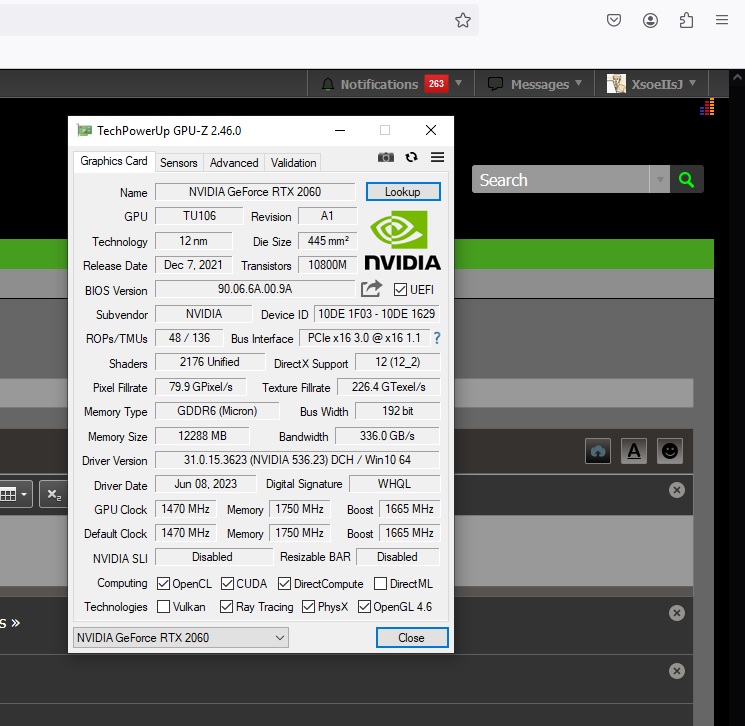Open the GPU-Z hamburger menu
Screen dimensions: 745x726
click(x=438, y=157)
